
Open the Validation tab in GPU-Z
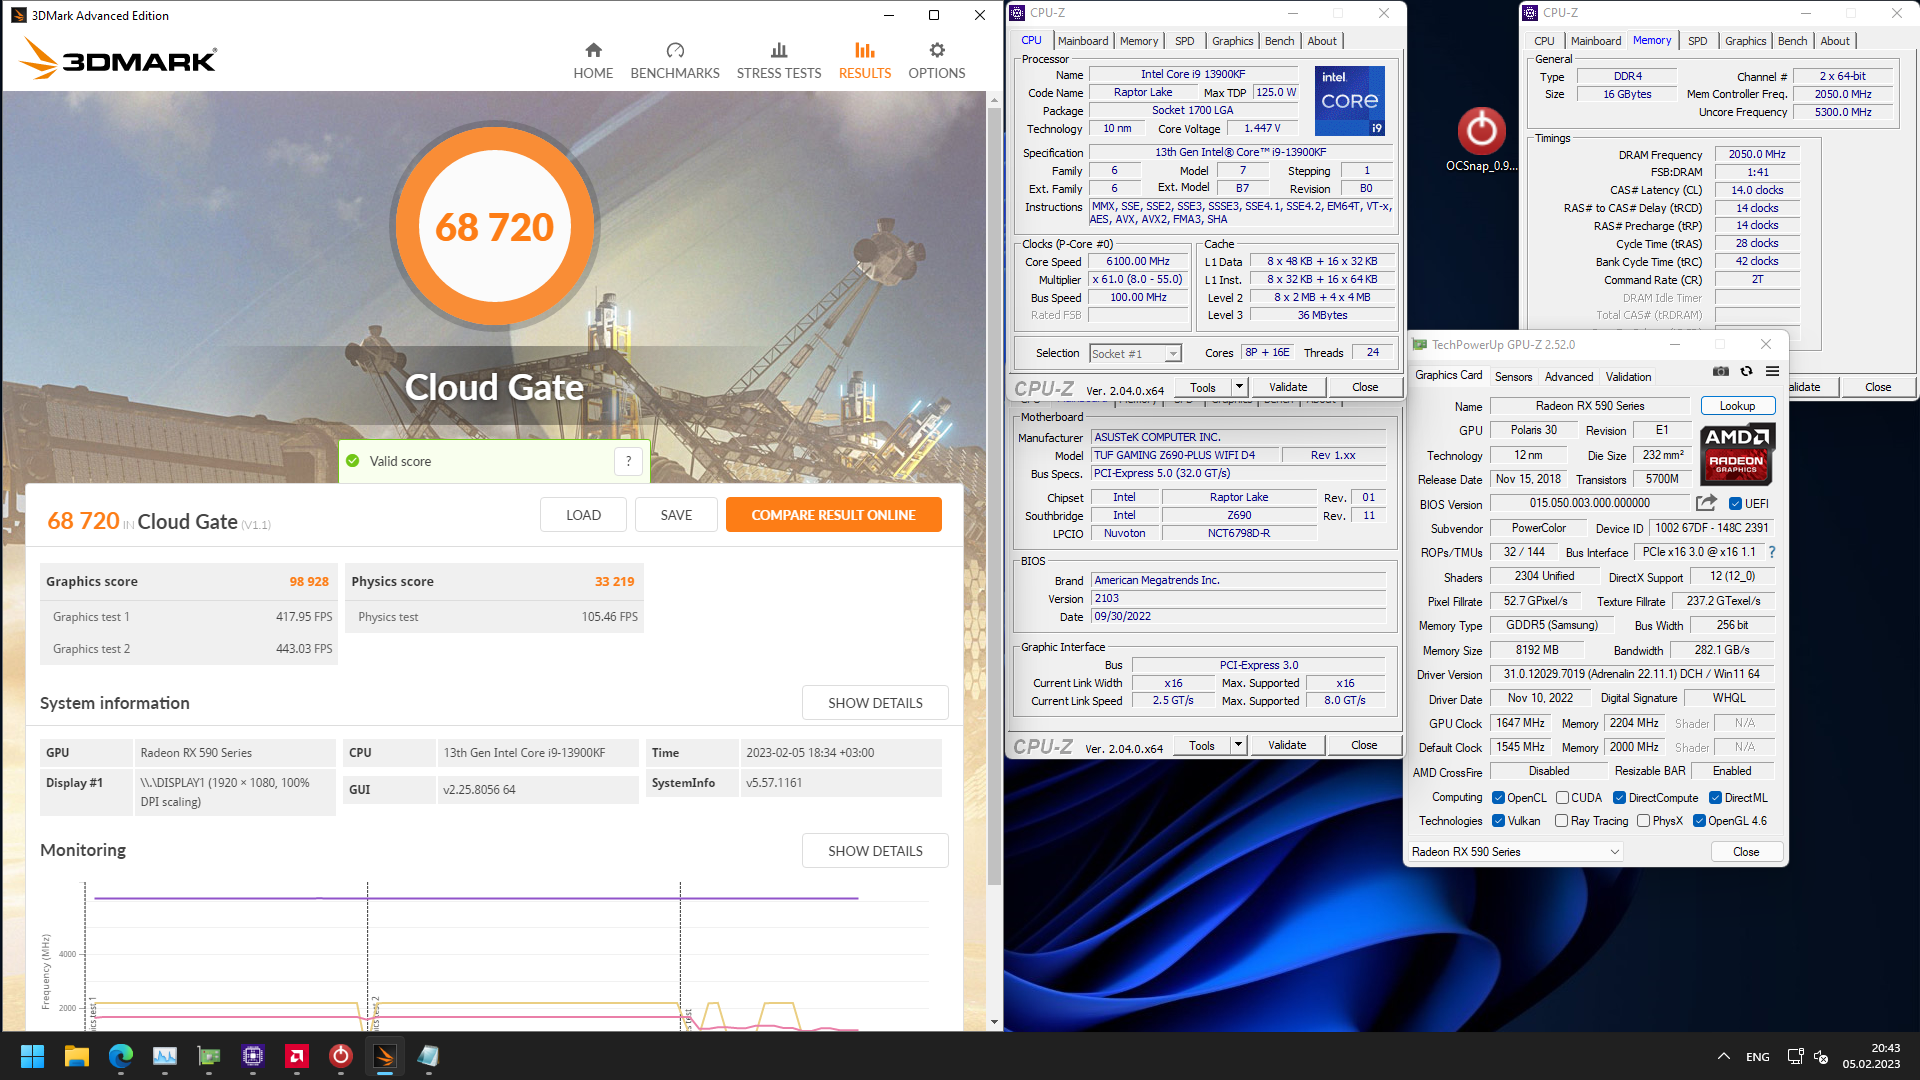1628,377
